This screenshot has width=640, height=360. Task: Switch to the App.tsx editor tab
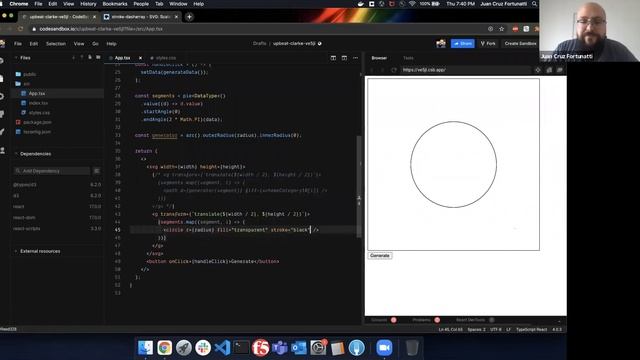[122, 58]
